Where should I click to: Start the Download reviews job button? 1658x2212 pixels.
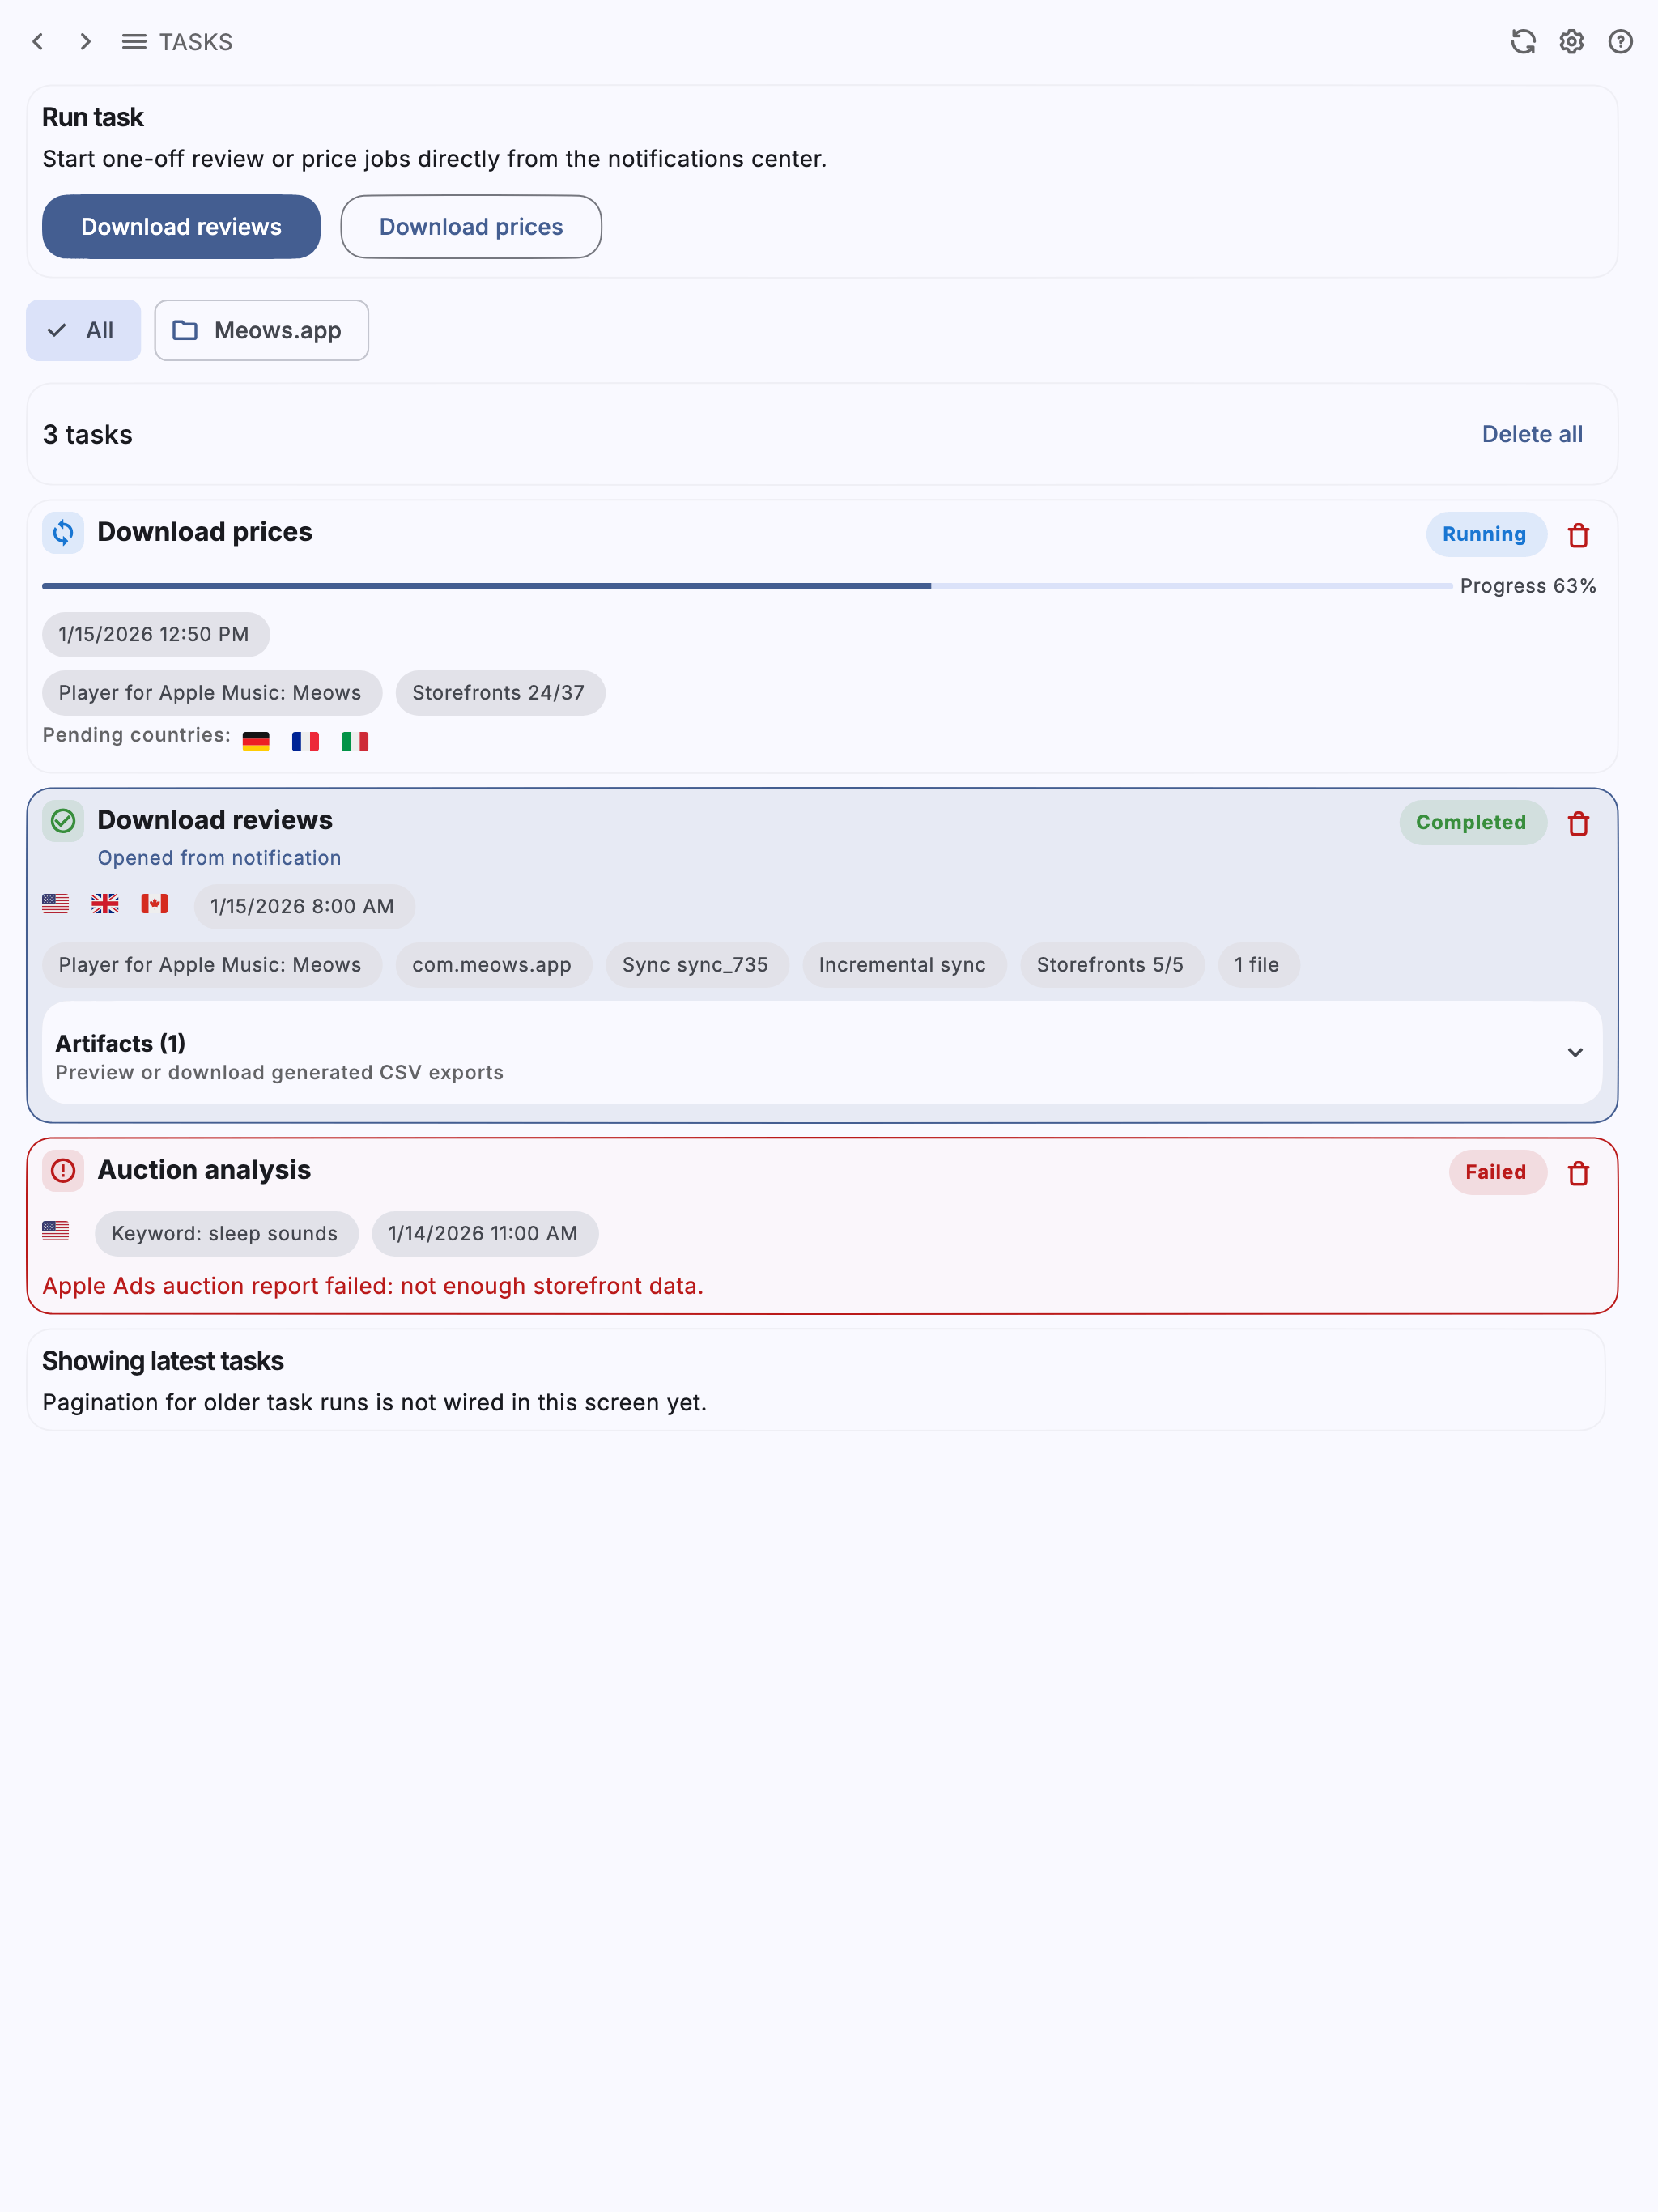[181, 227]
